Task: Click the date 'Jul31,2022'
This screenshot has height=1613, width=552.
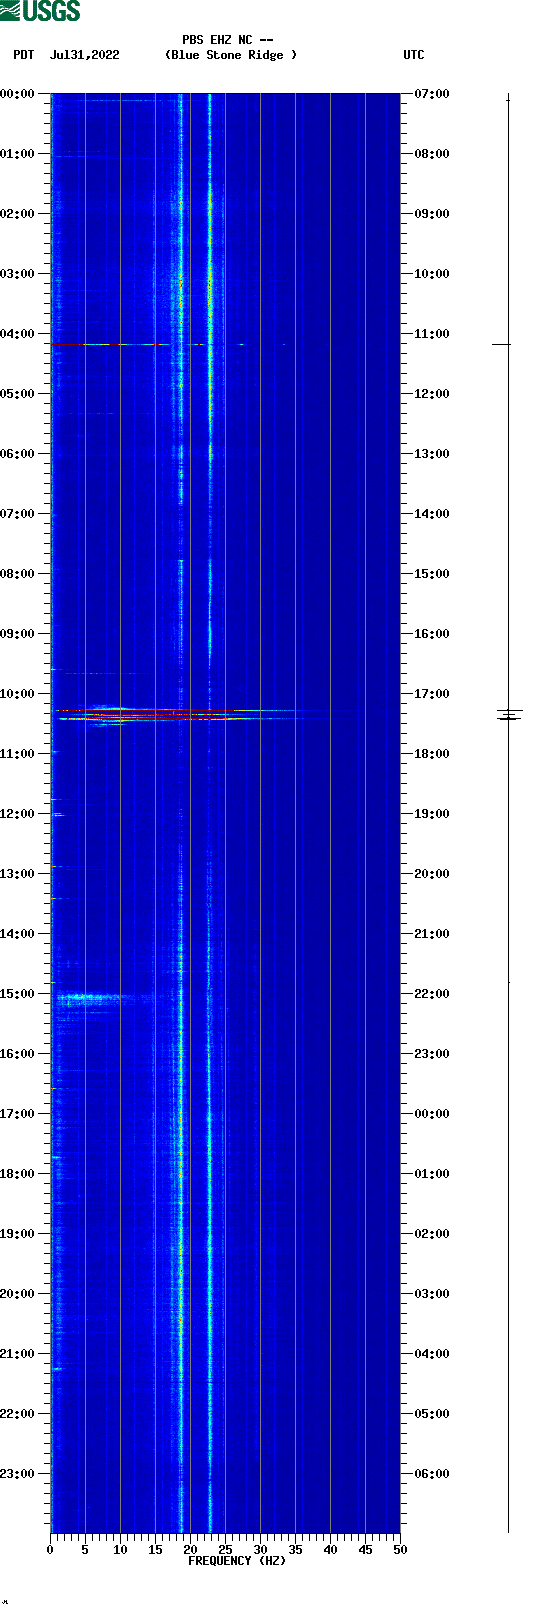Action: (x=85, y=55)
